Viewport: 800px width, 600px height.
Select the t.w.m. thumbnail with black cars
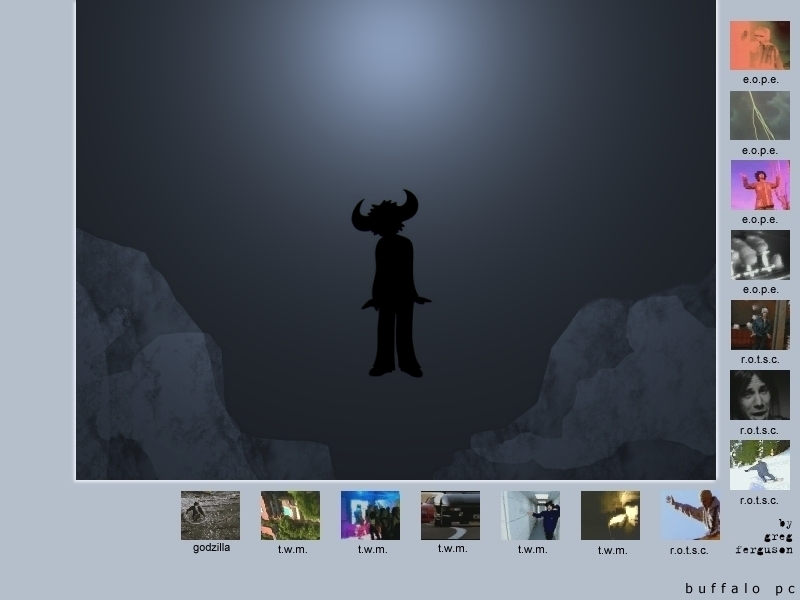click(451, 515)
